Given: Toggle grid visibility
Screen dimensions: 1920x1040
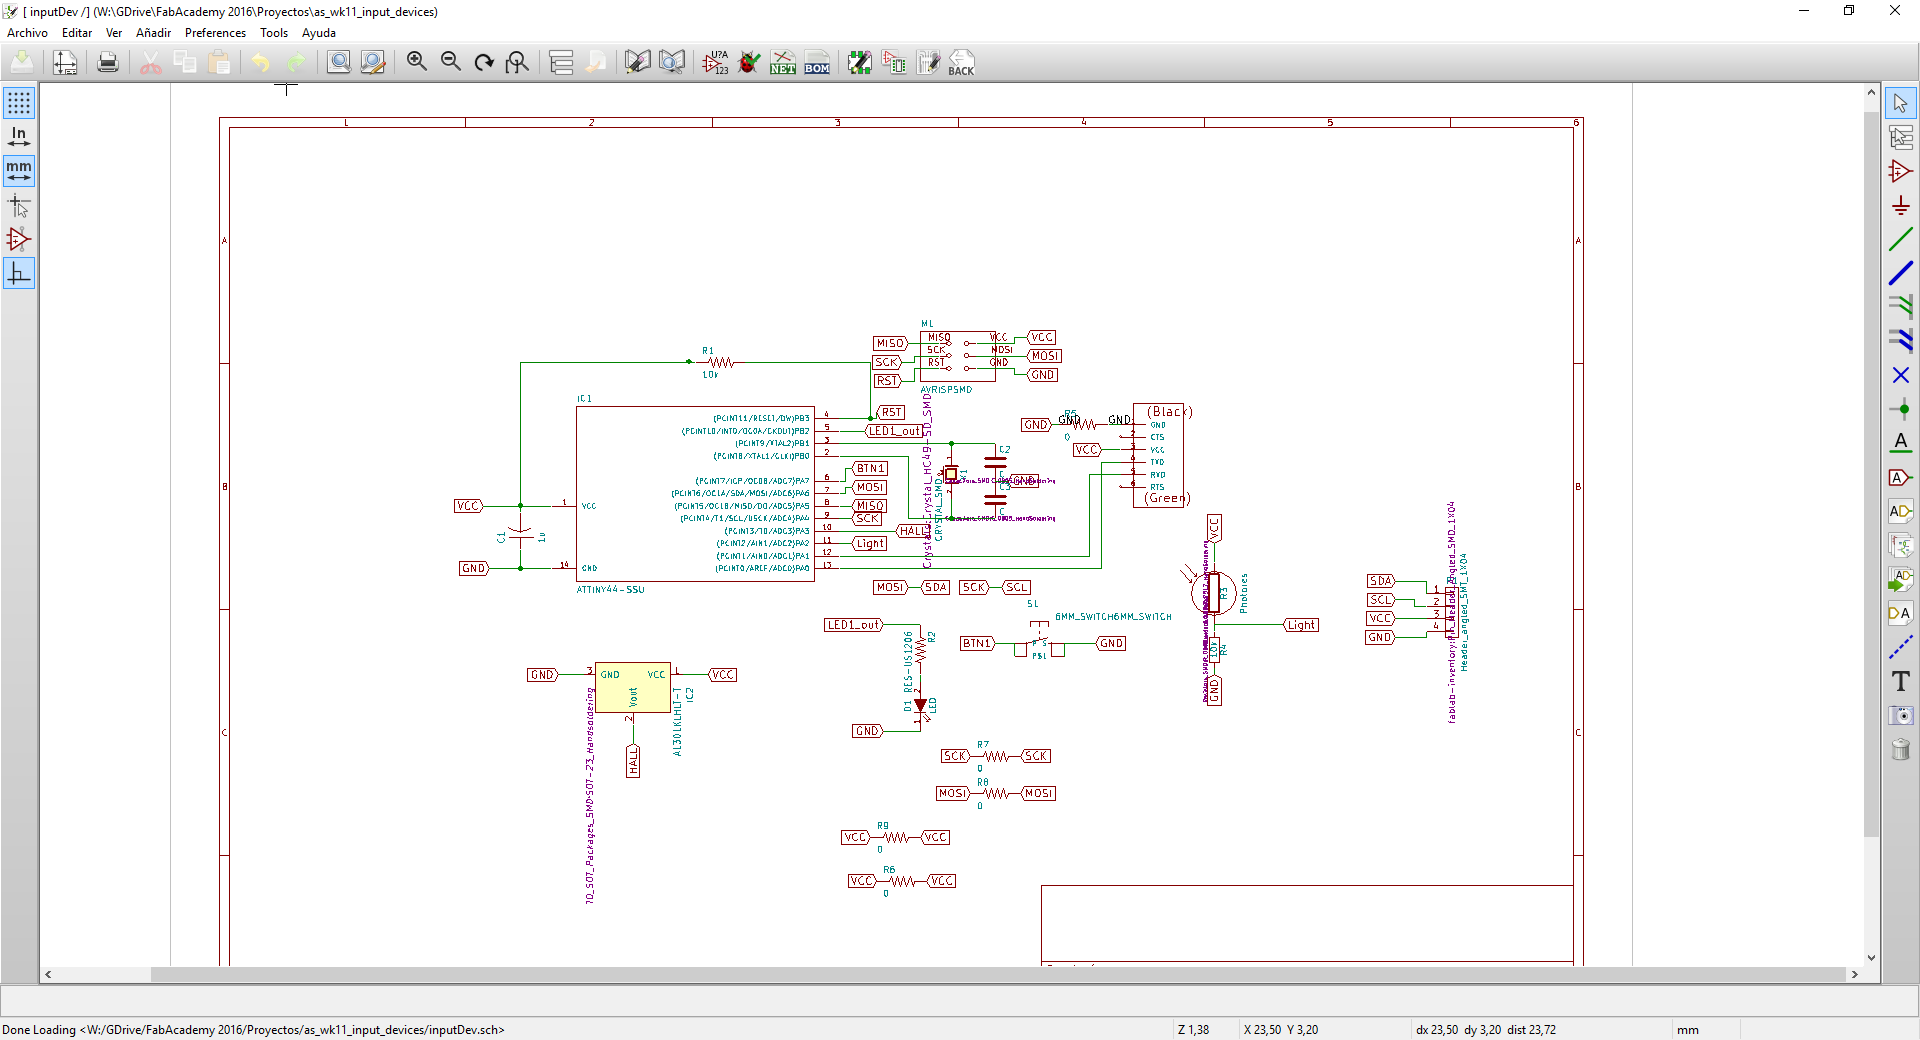Looking at the screenshot, I should pos(19,103).
